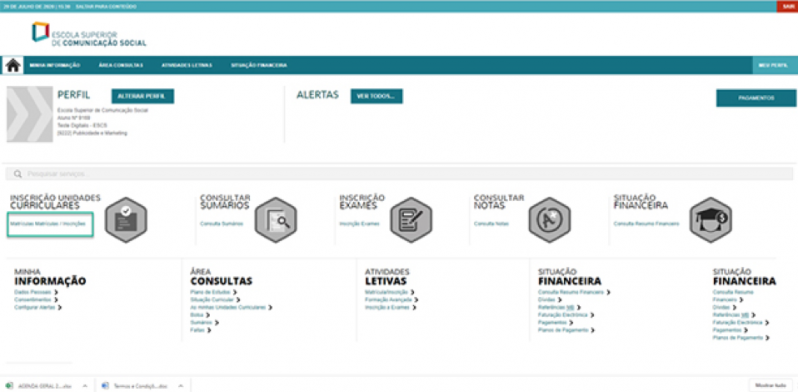This screenshot has height=392, width=798.
Task: Open Inscrição a Exames link under Atividades Letivas
Action: [387, 307]
